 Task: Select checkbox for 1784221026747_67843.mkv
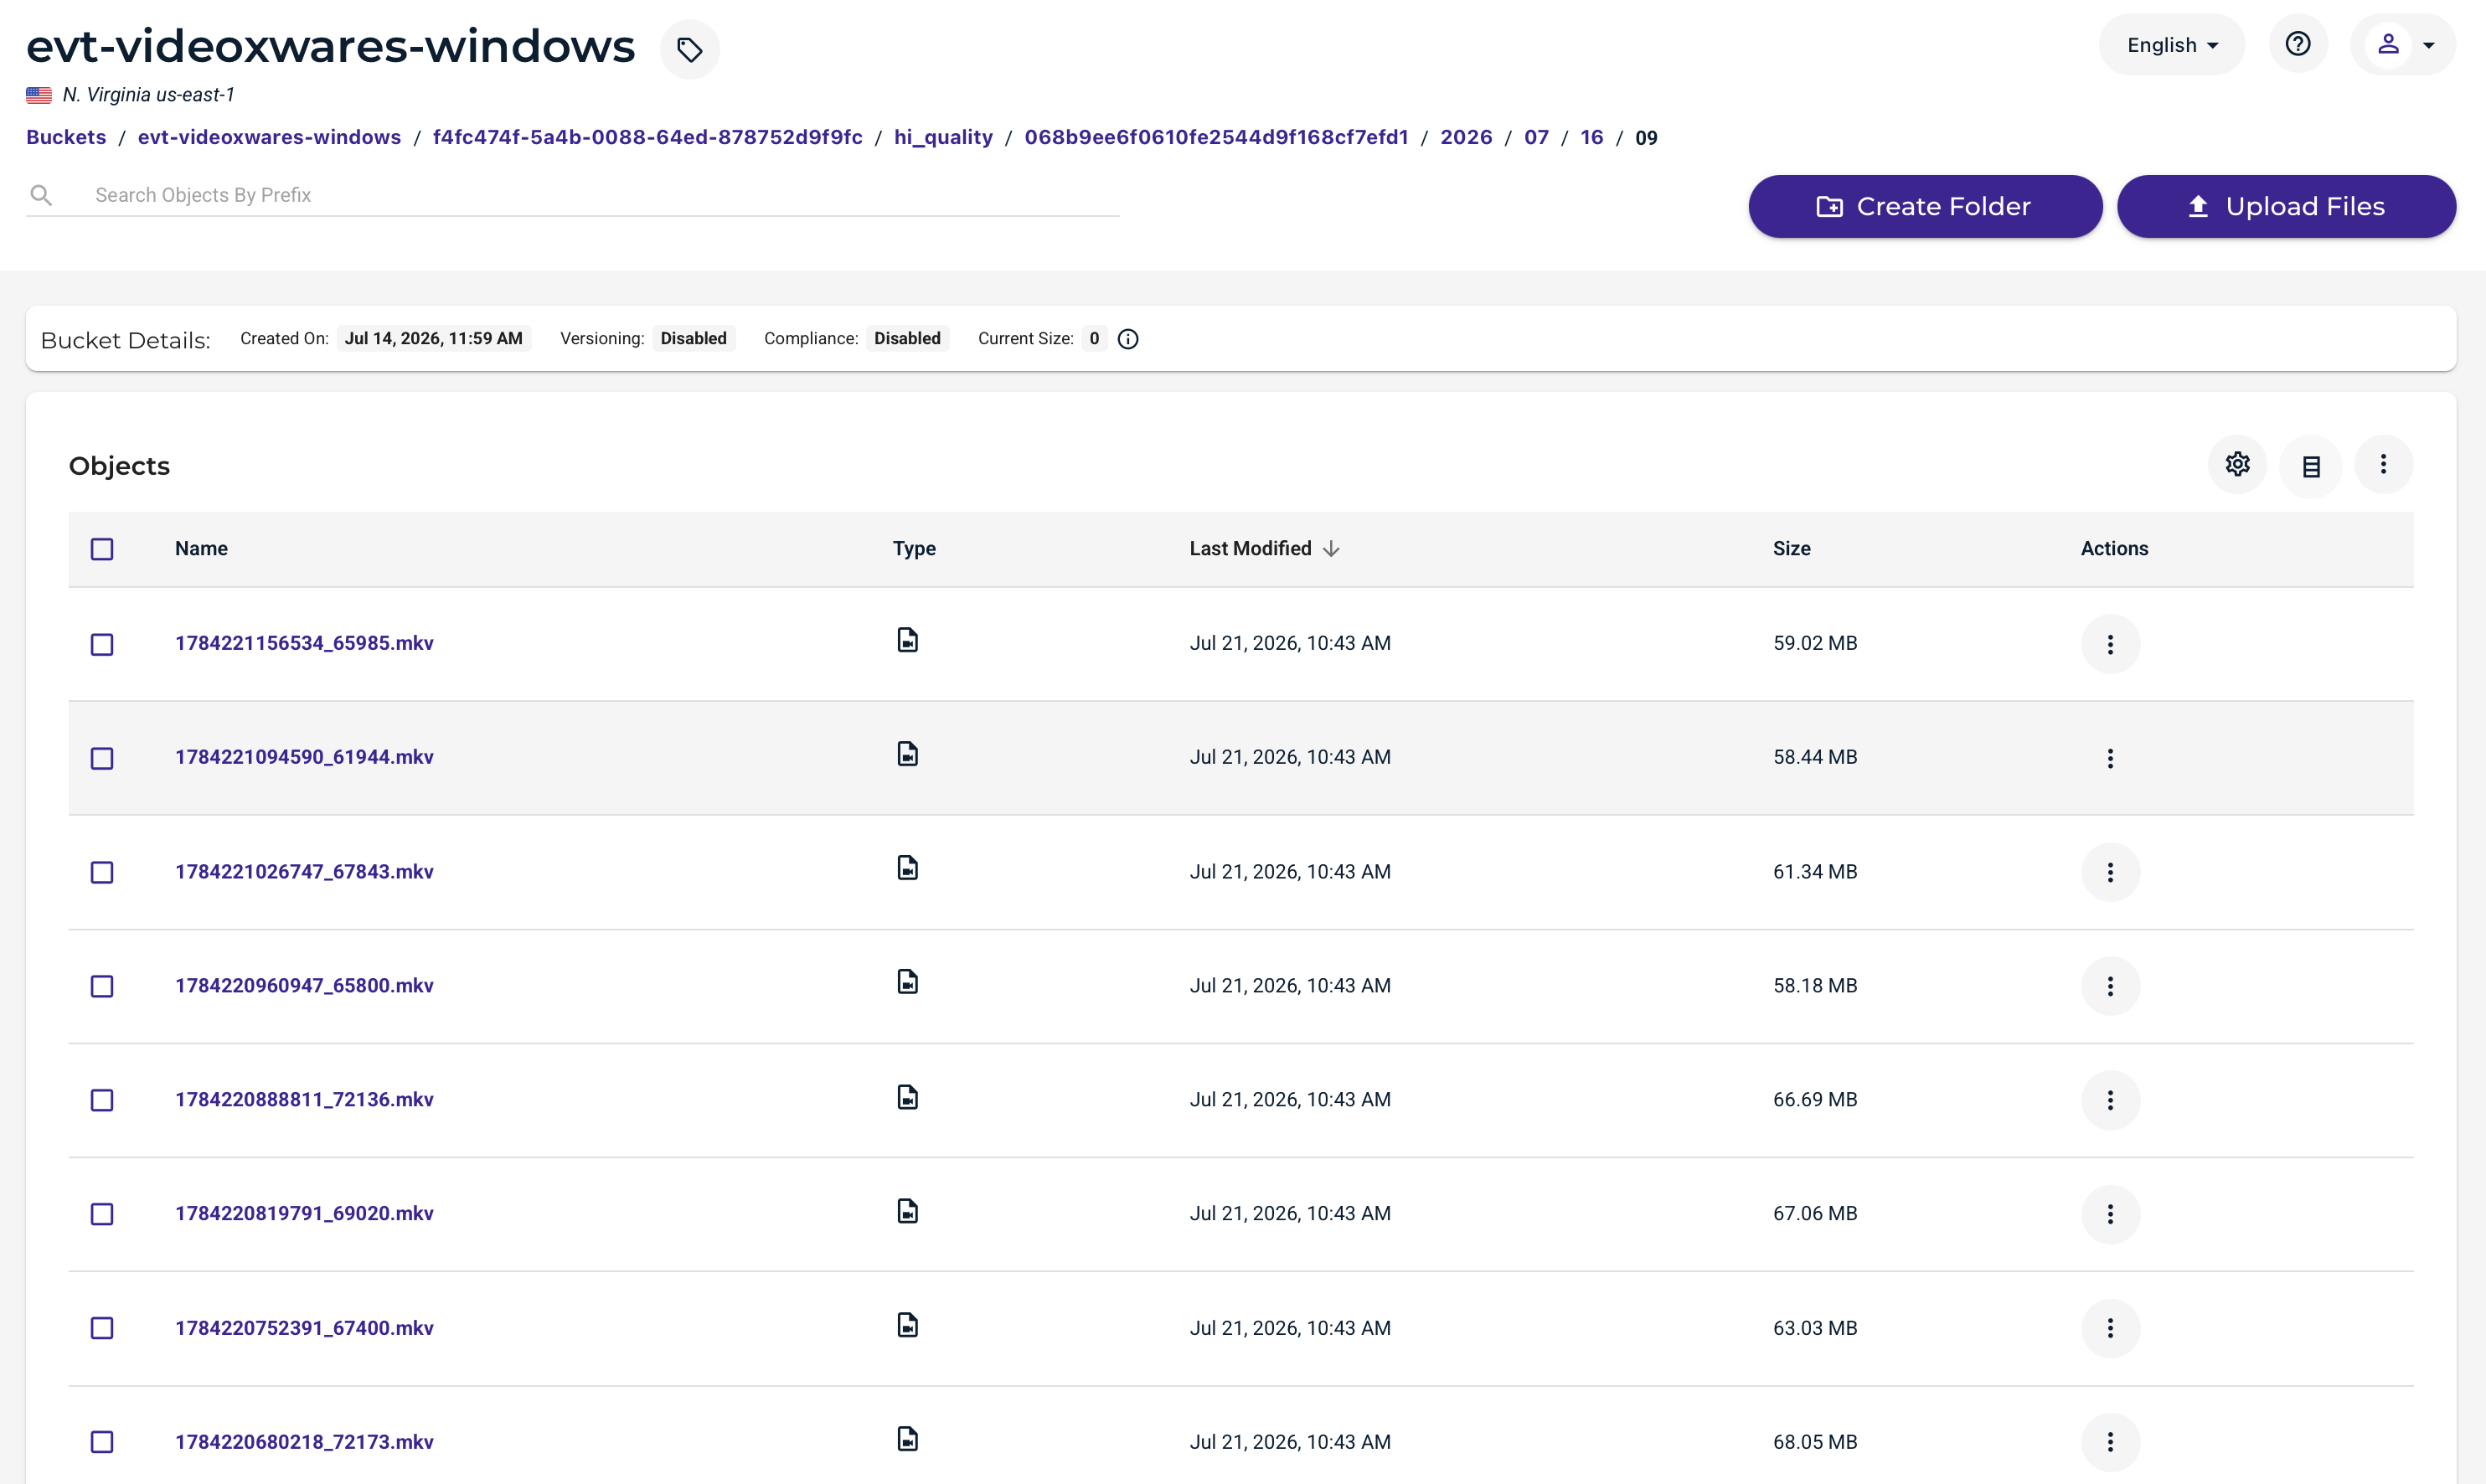tap(102, 872)
